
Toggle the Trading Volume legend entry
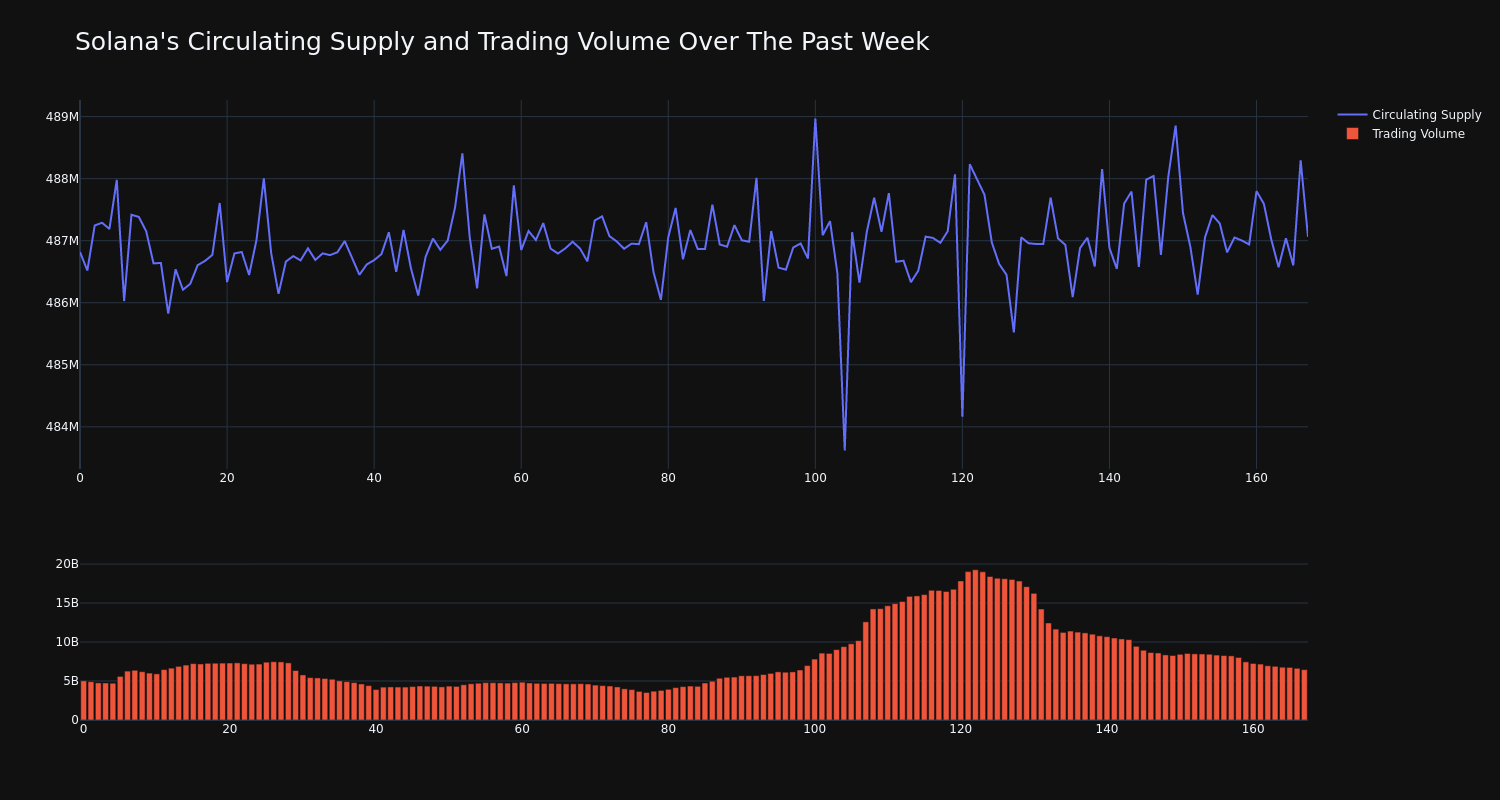[1410, 134]
